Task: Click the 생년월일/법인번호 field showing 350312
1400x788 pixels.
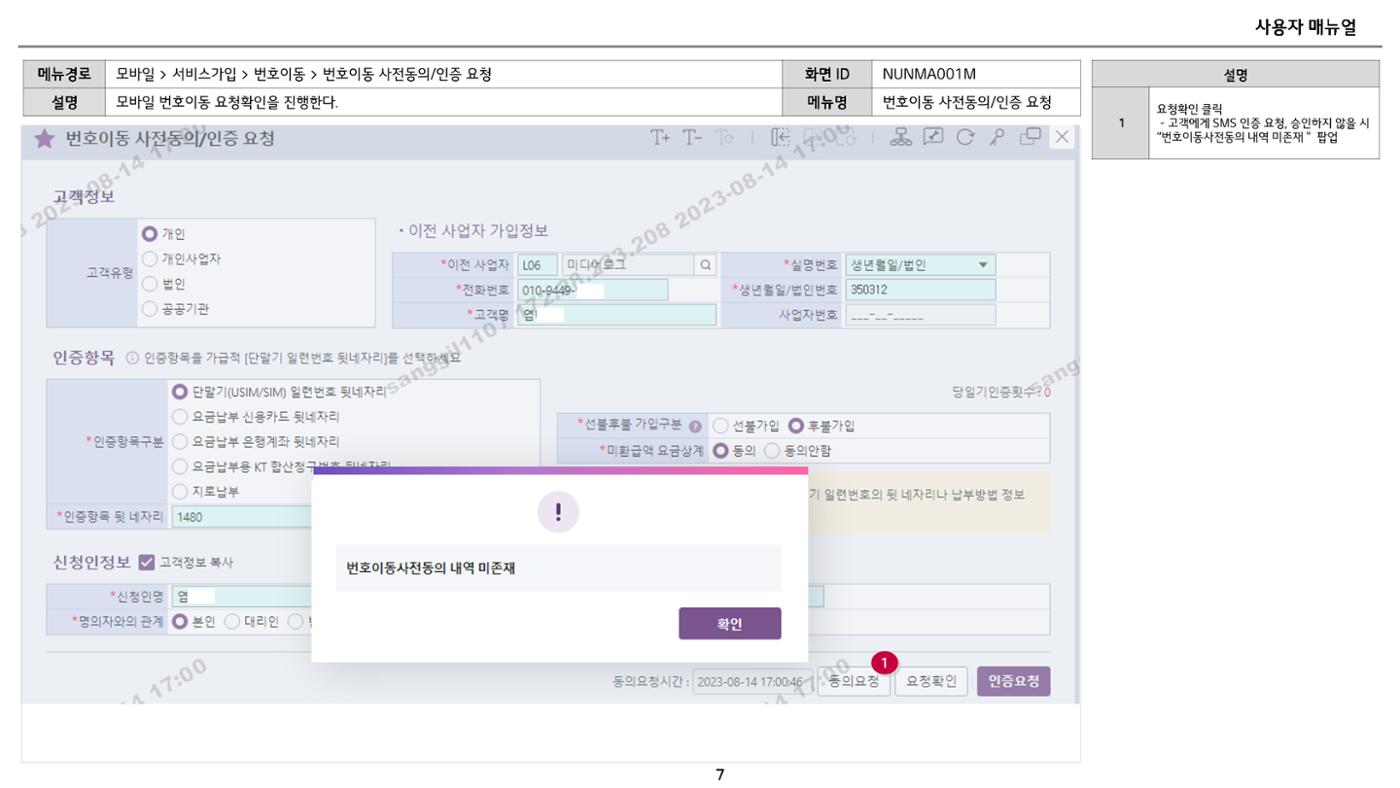Action: coord(920,290)
